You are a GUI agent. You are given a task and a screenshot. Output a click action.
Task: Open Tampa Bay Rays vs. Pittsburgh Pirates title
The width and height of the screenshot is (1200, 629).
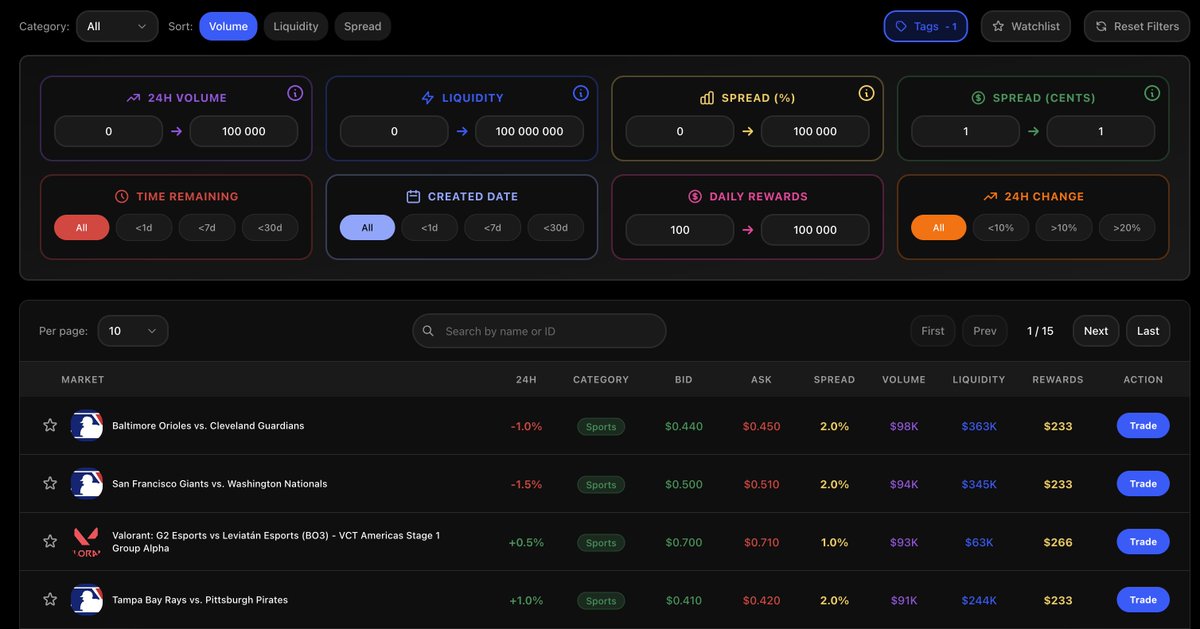[200, 600]
